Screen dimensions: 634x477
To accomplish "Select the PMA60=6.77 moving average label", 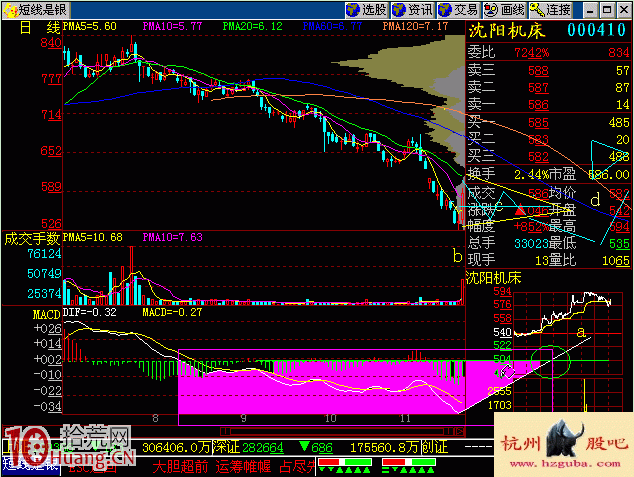I will (x=332, y=27).
